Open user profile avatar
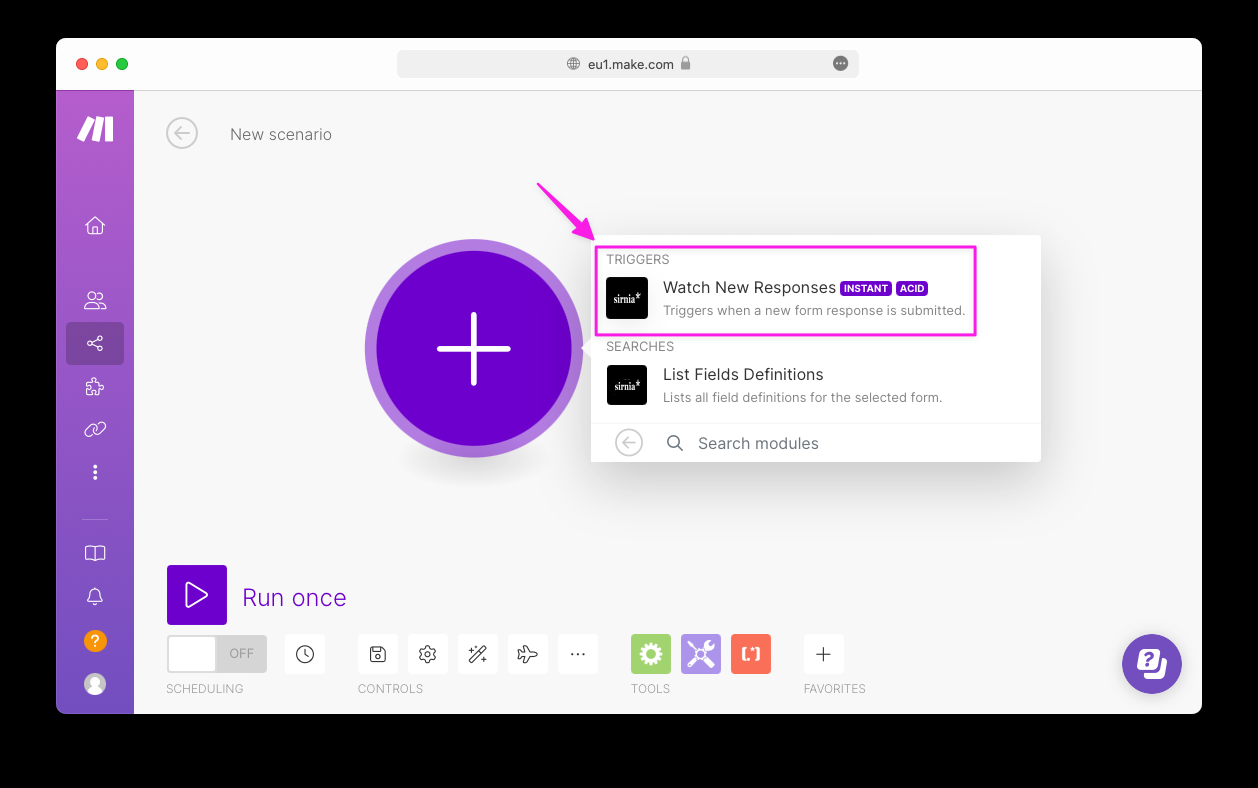Image resolution: width=1258 pixels, height=788 pixels. [95, 684]
